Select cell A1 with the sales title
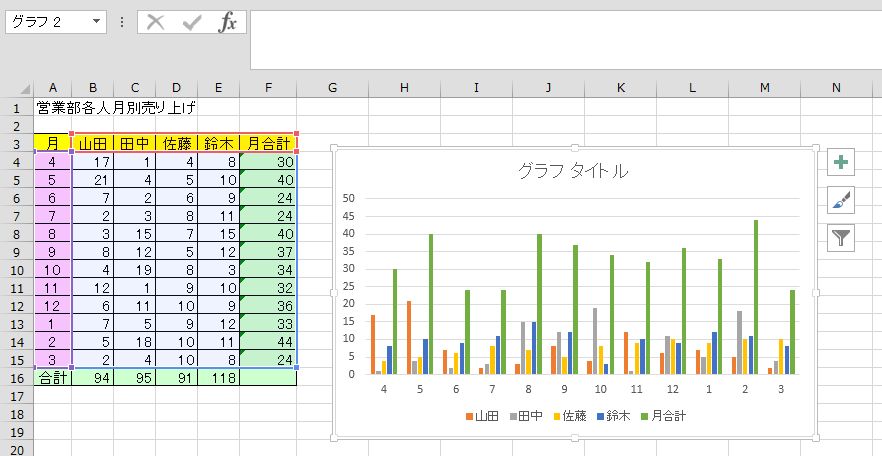Viewport: 882px width, 456px height. click(x=52, y=107)
